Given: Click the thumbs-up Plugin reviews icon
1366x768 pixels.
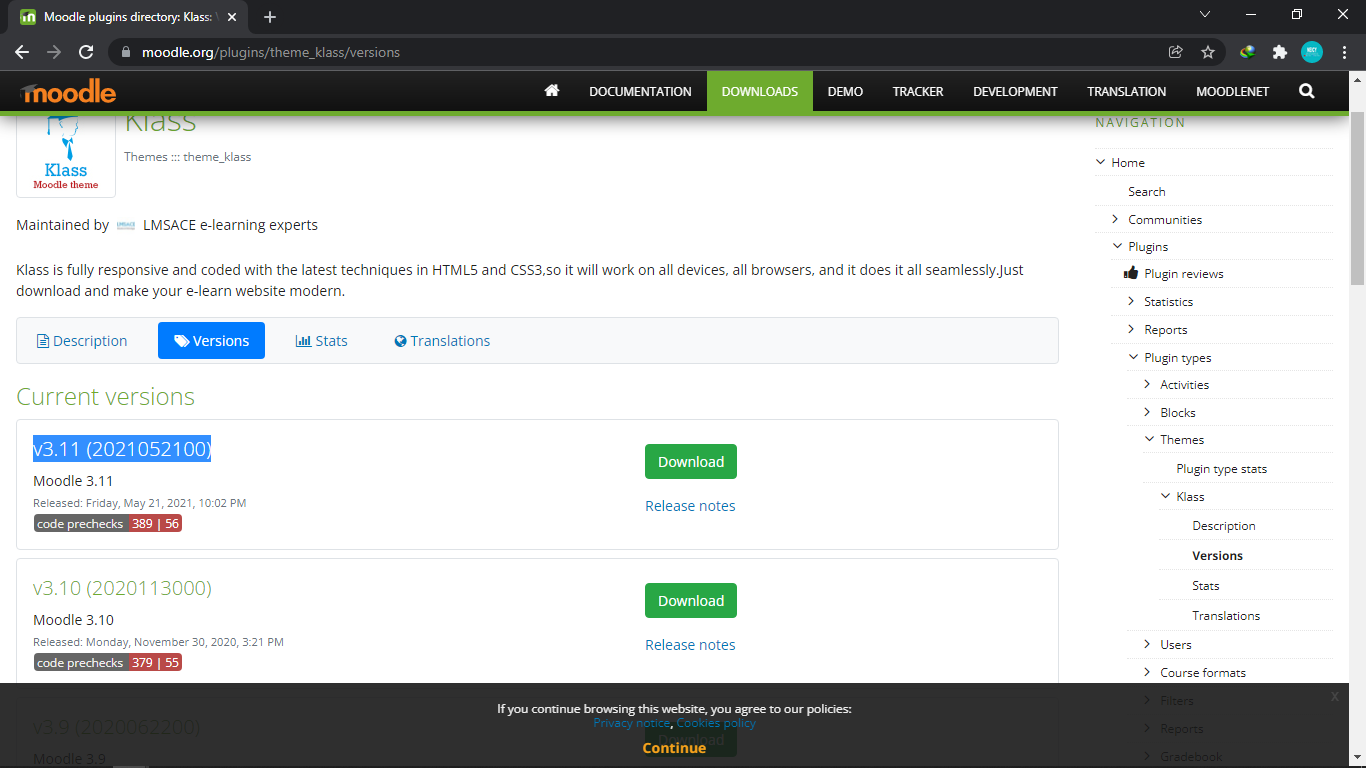Looking at the screenshot, I should click(1130, 273).
